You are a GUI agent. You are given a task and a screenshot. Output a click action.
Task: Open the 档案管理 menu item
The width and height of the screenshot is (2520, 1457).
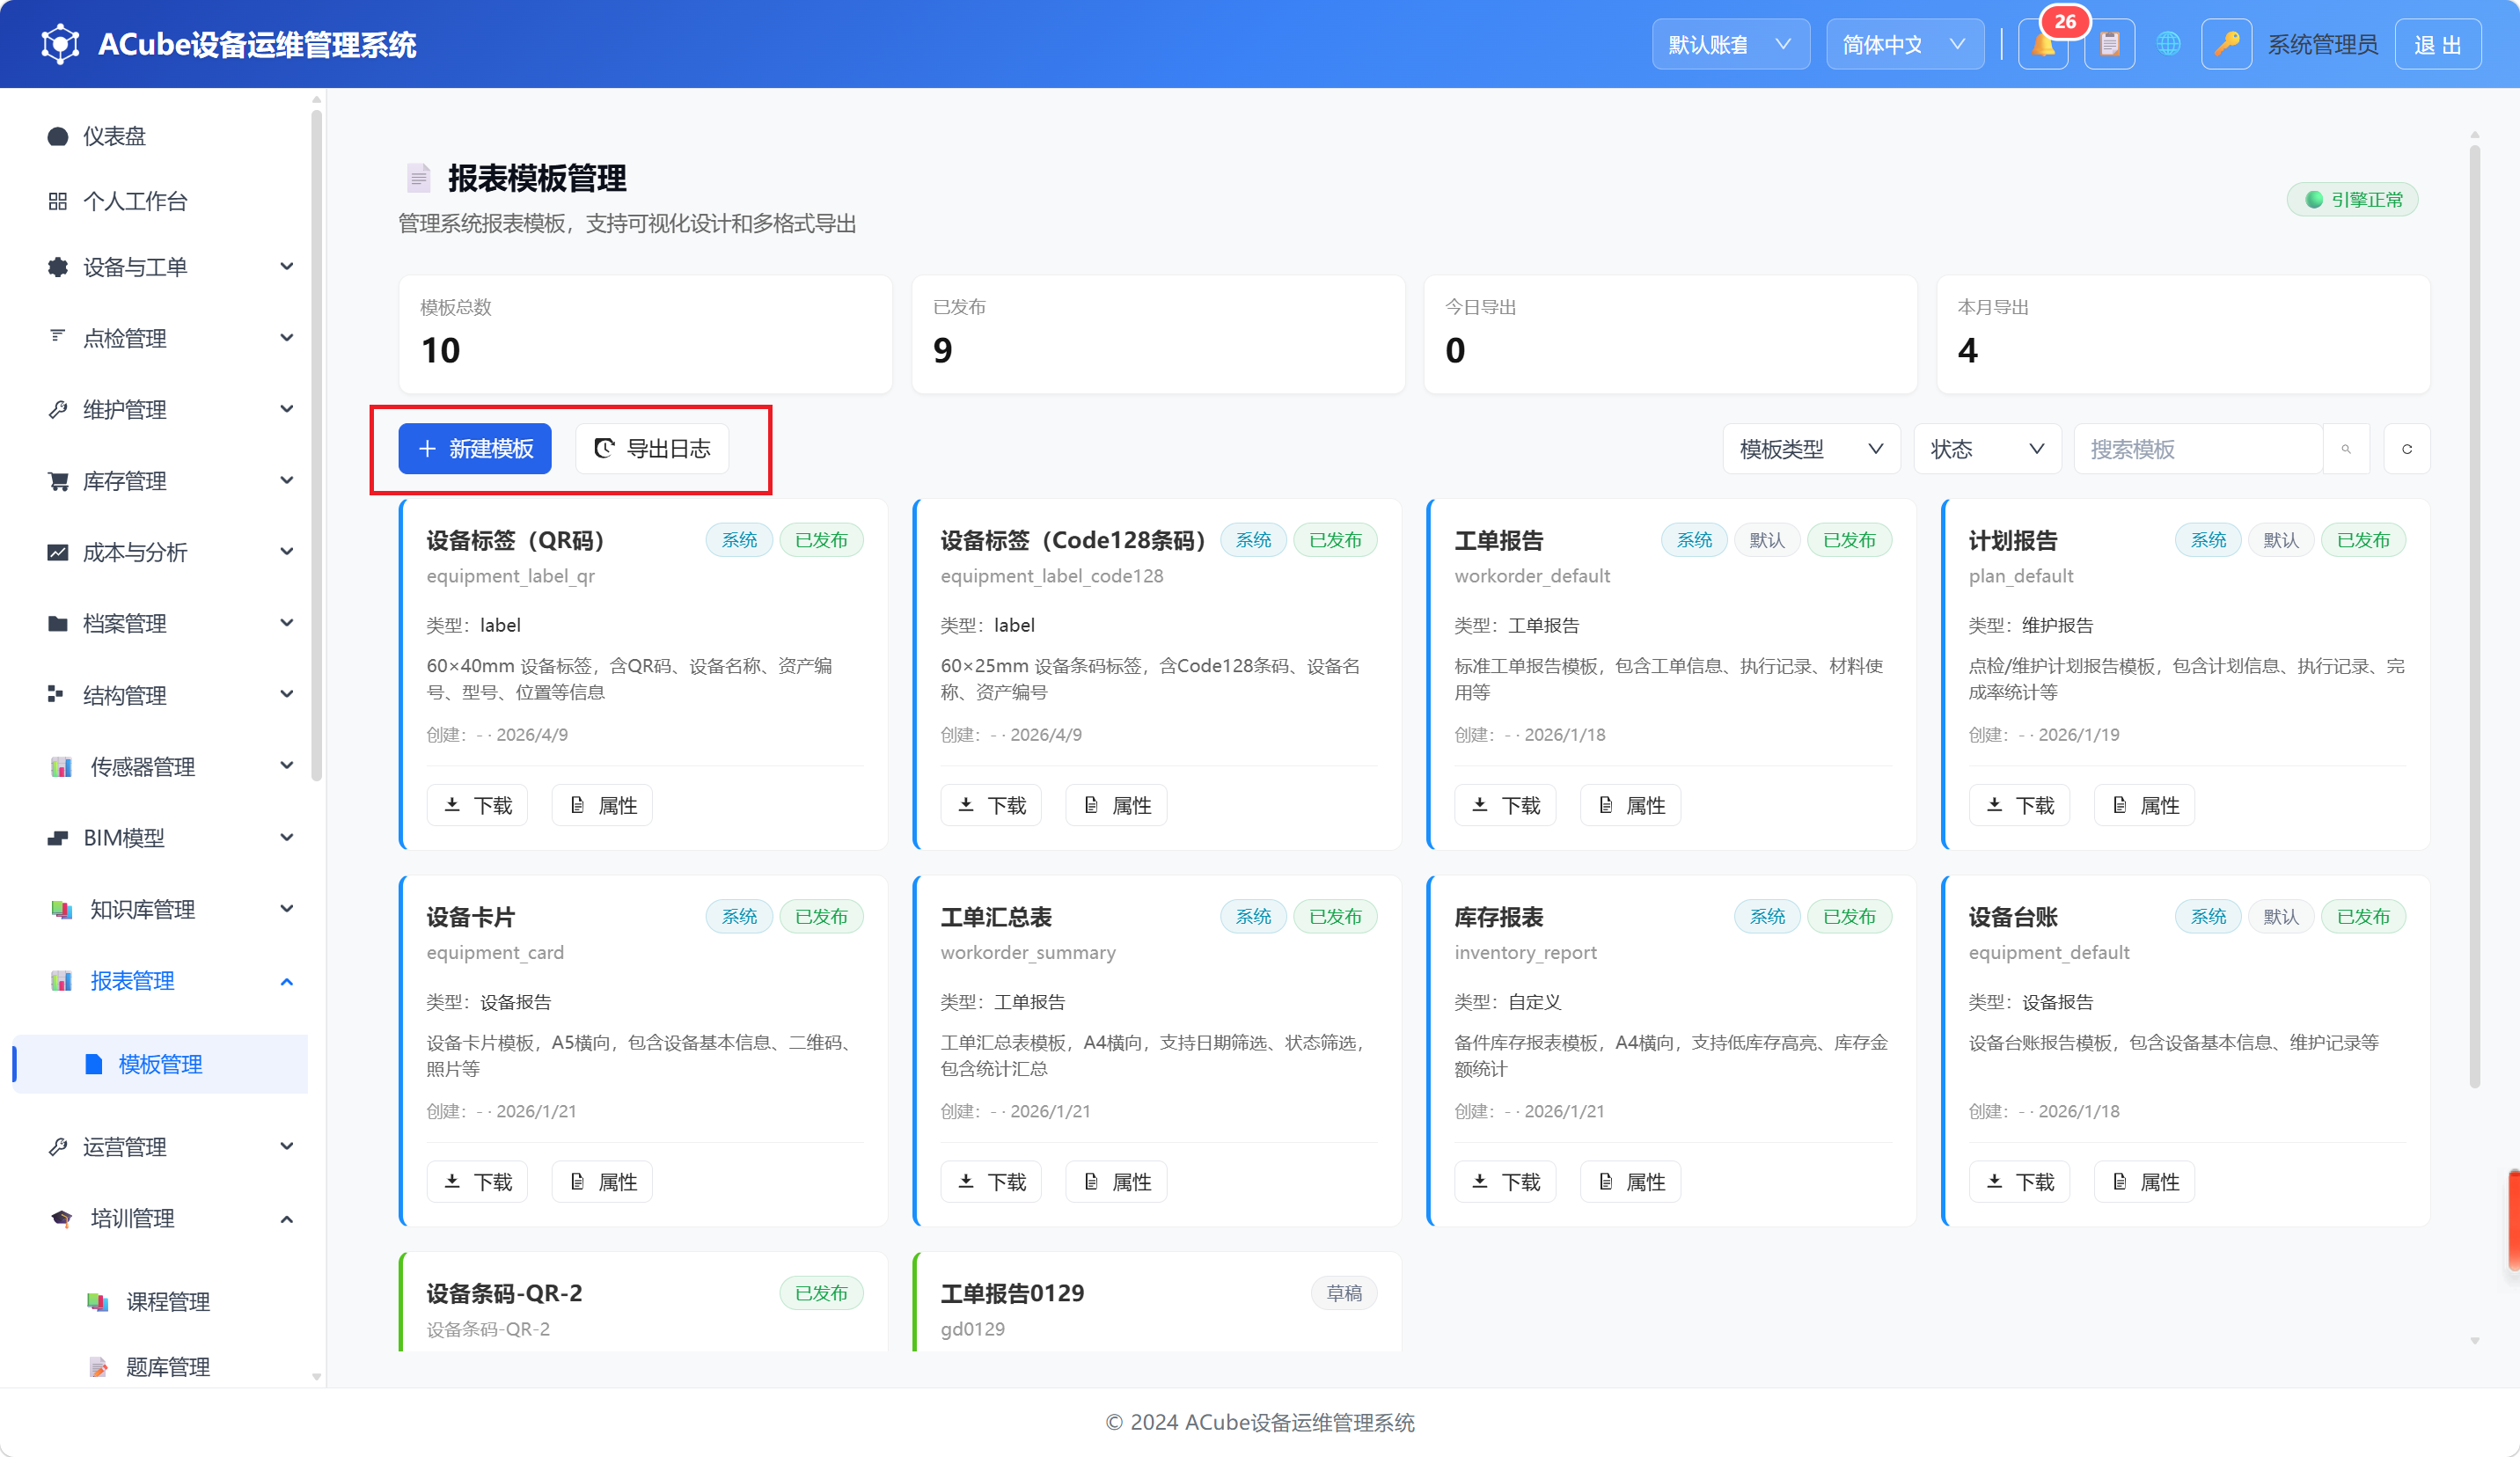(x=160, y=624)
